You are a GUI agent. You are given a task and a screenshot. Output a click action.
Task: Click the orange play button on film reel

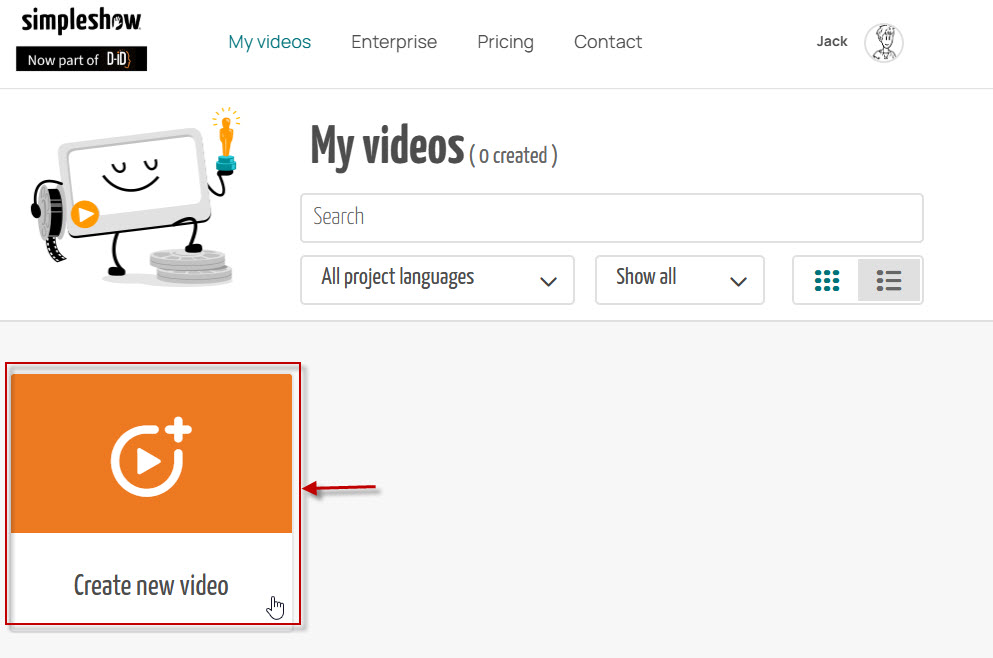(85, 214)
